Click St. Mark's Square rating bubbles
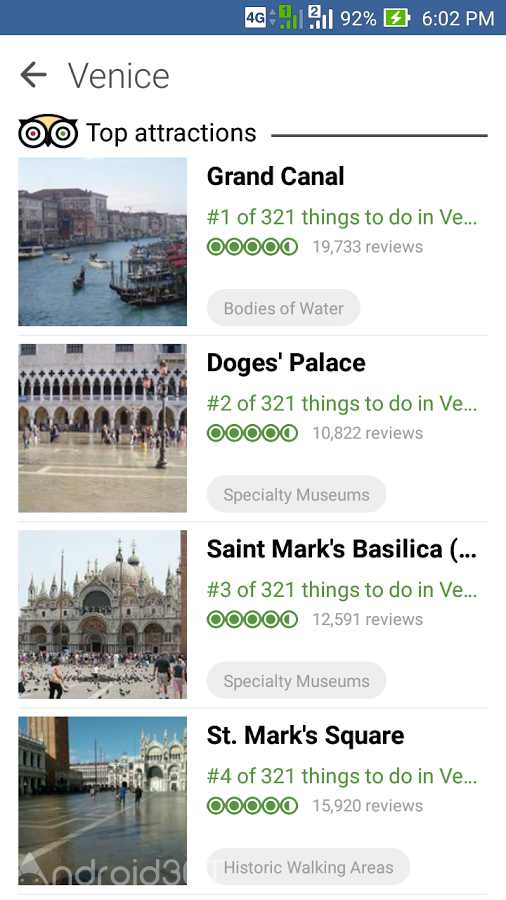 252,806
